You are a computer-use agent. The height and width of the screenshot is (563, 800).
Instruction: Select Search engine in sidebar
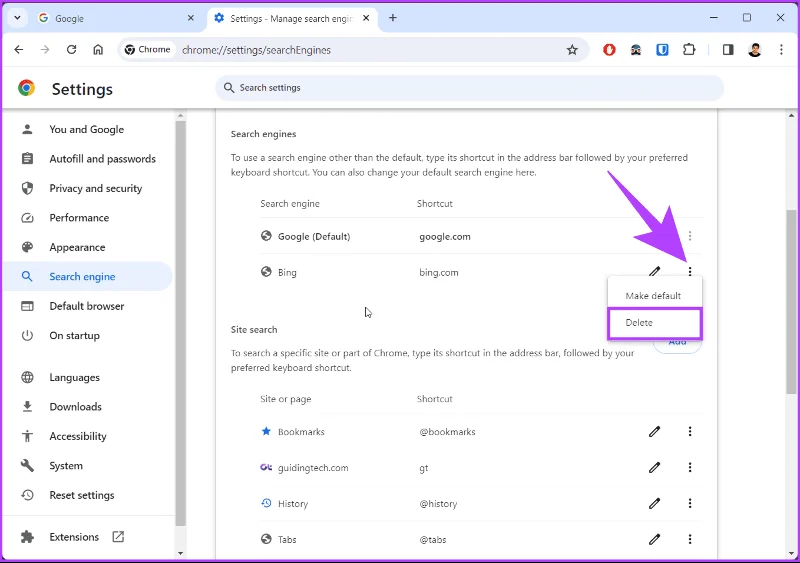coord(87,277)
